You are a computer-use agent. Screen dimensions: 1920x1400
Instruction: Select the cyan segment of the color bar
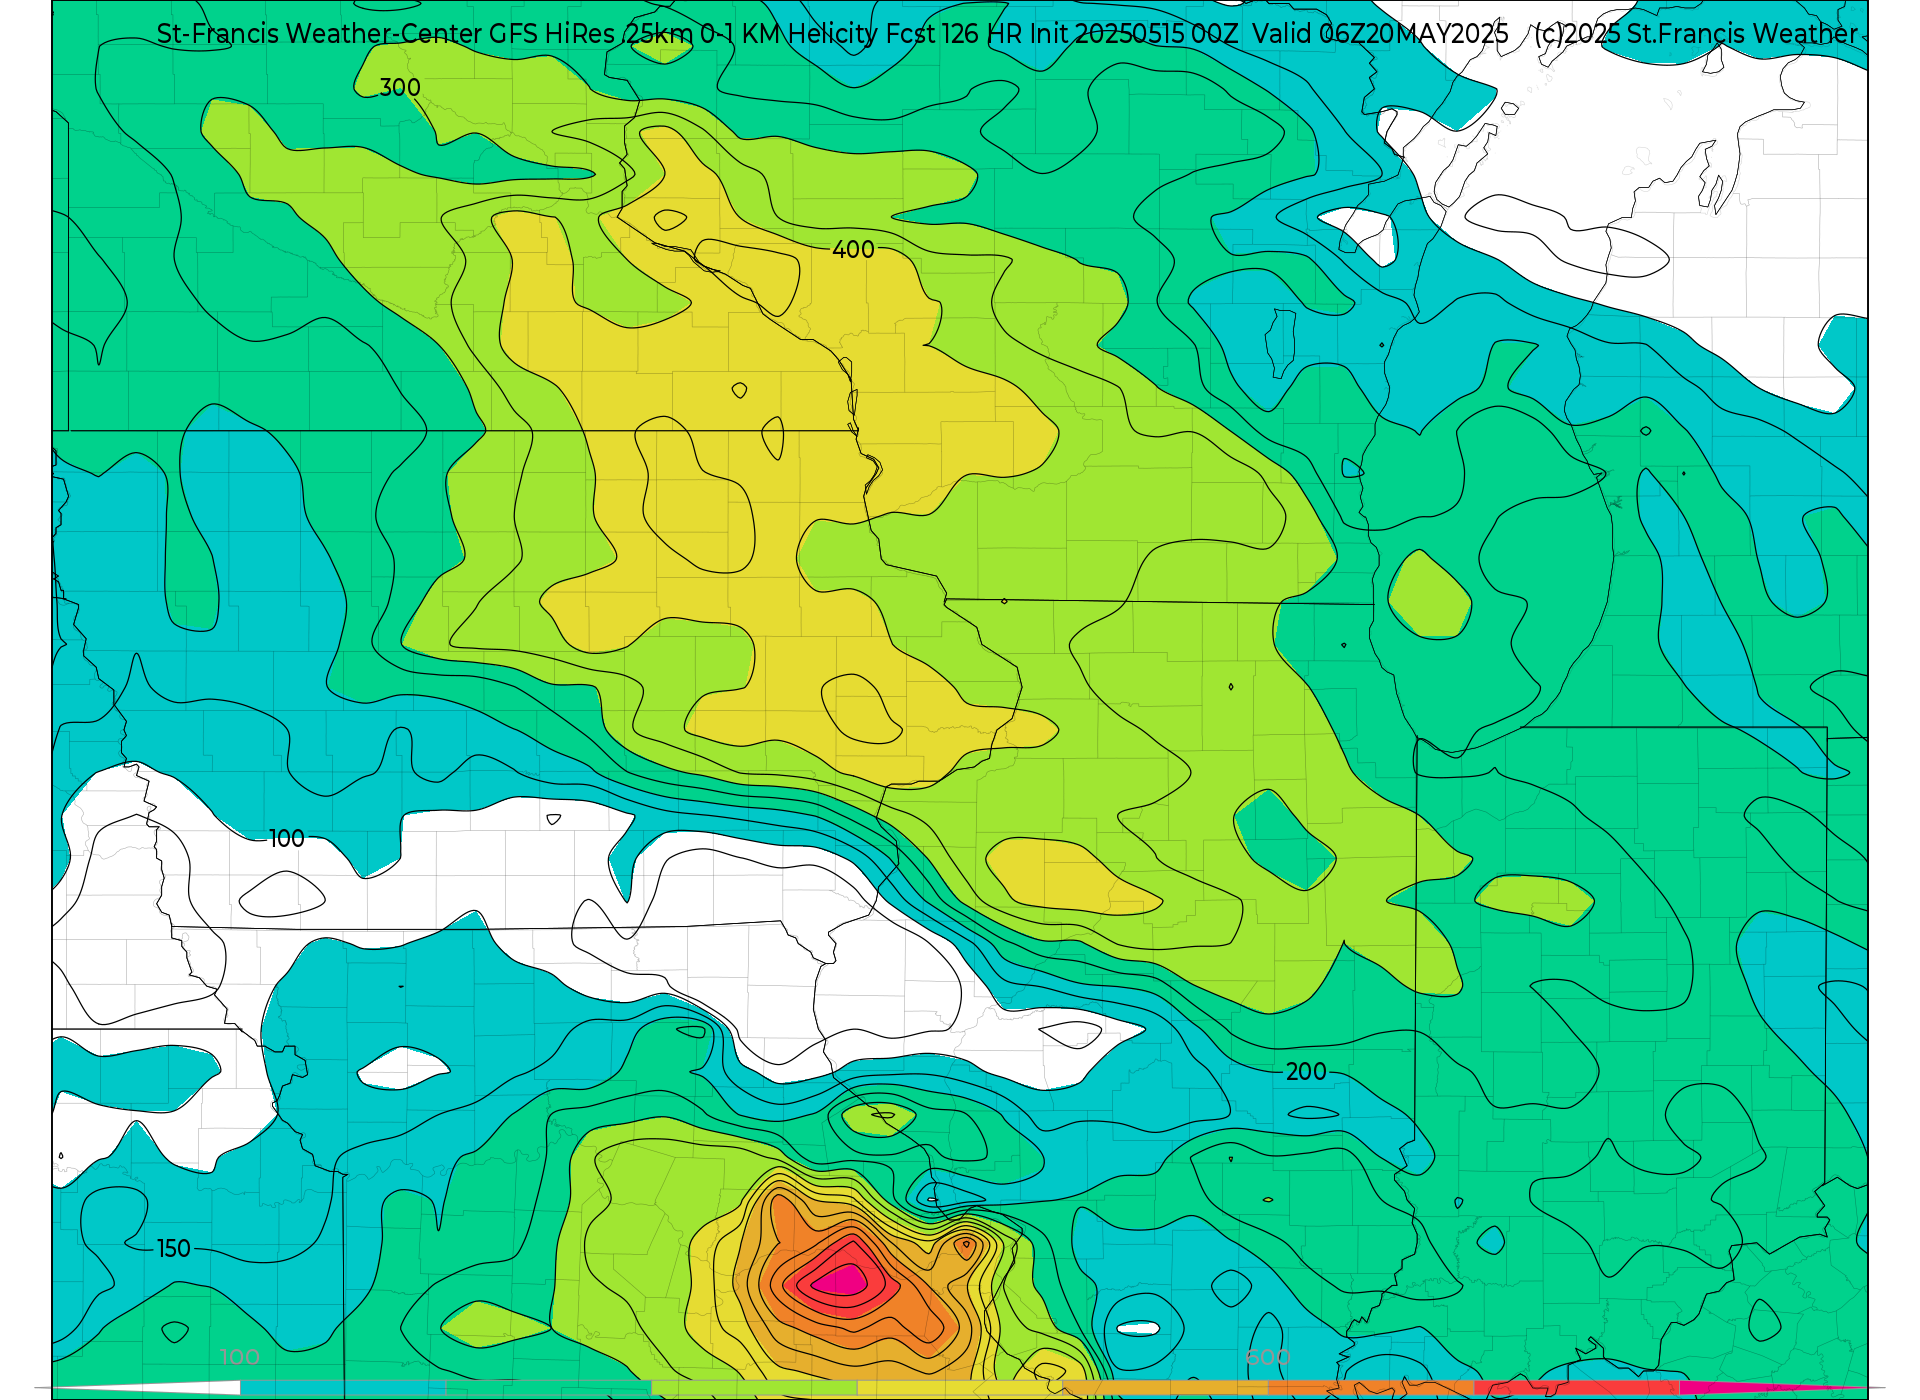pyautogui.click(x=343, y=1388)
